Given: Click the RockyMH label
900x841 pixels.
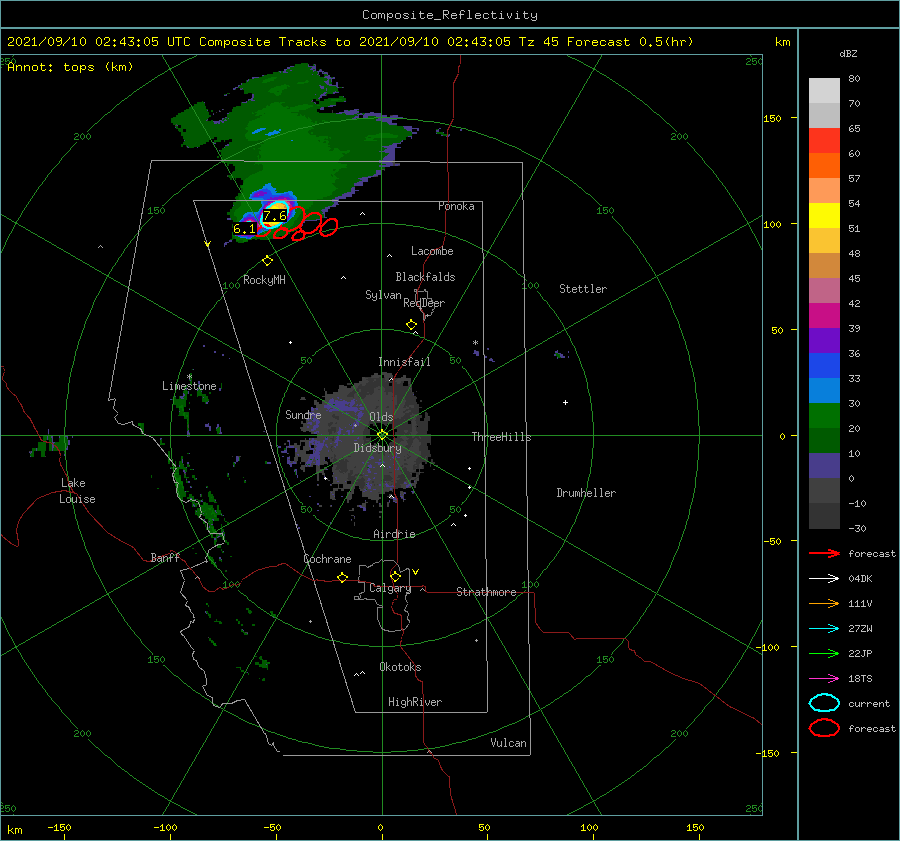Looking at the screenshot, I should point(264,280).
